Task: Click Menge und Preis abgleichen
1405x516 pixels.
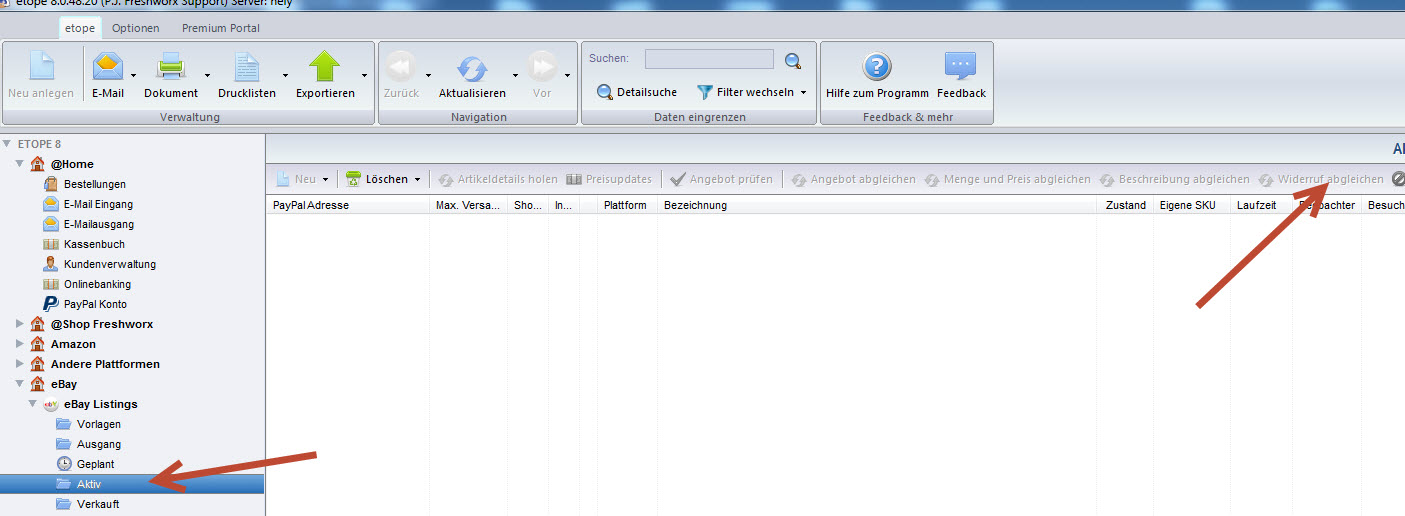Action: pyautogui.click(x=1007, y=179)
